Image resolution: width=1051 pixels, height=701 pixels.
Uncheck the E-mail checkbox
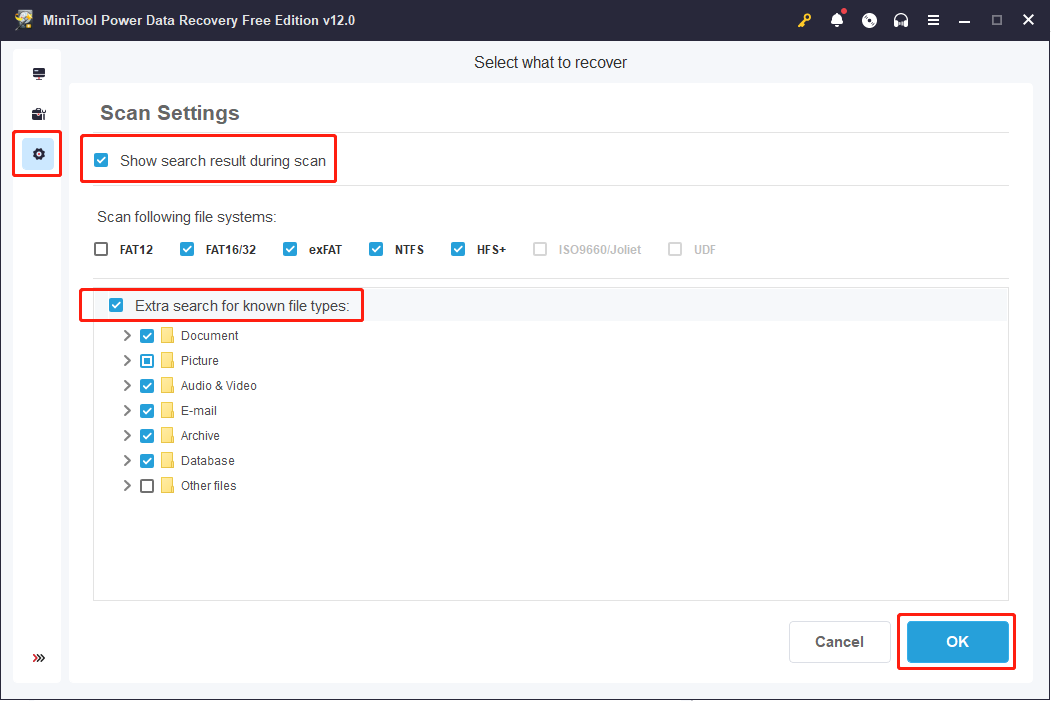147,411
